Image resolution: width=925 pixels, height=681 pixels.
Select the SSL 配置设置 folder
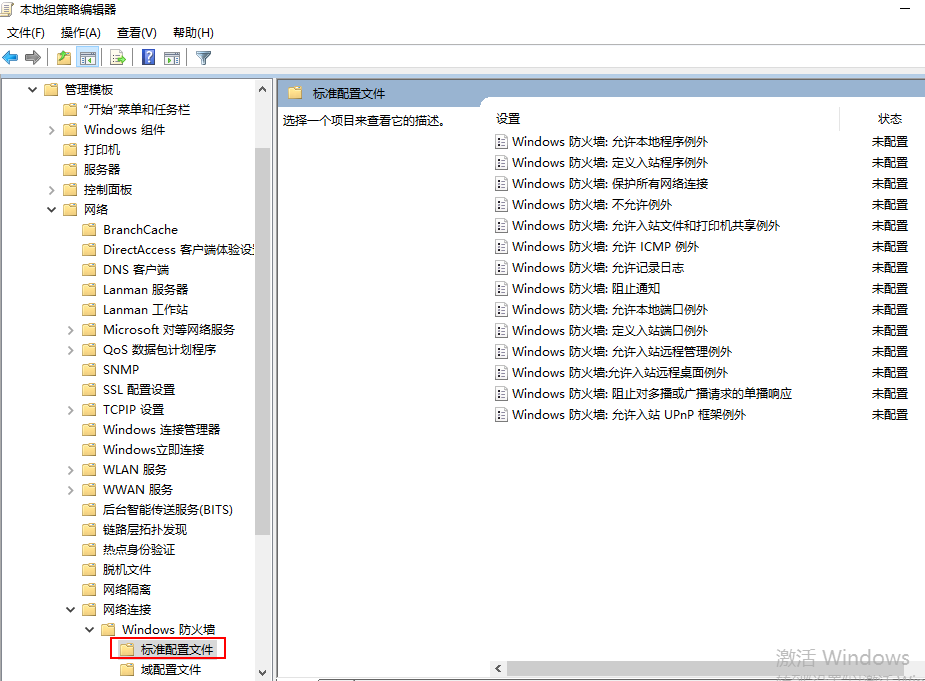[x=139, y=389]
